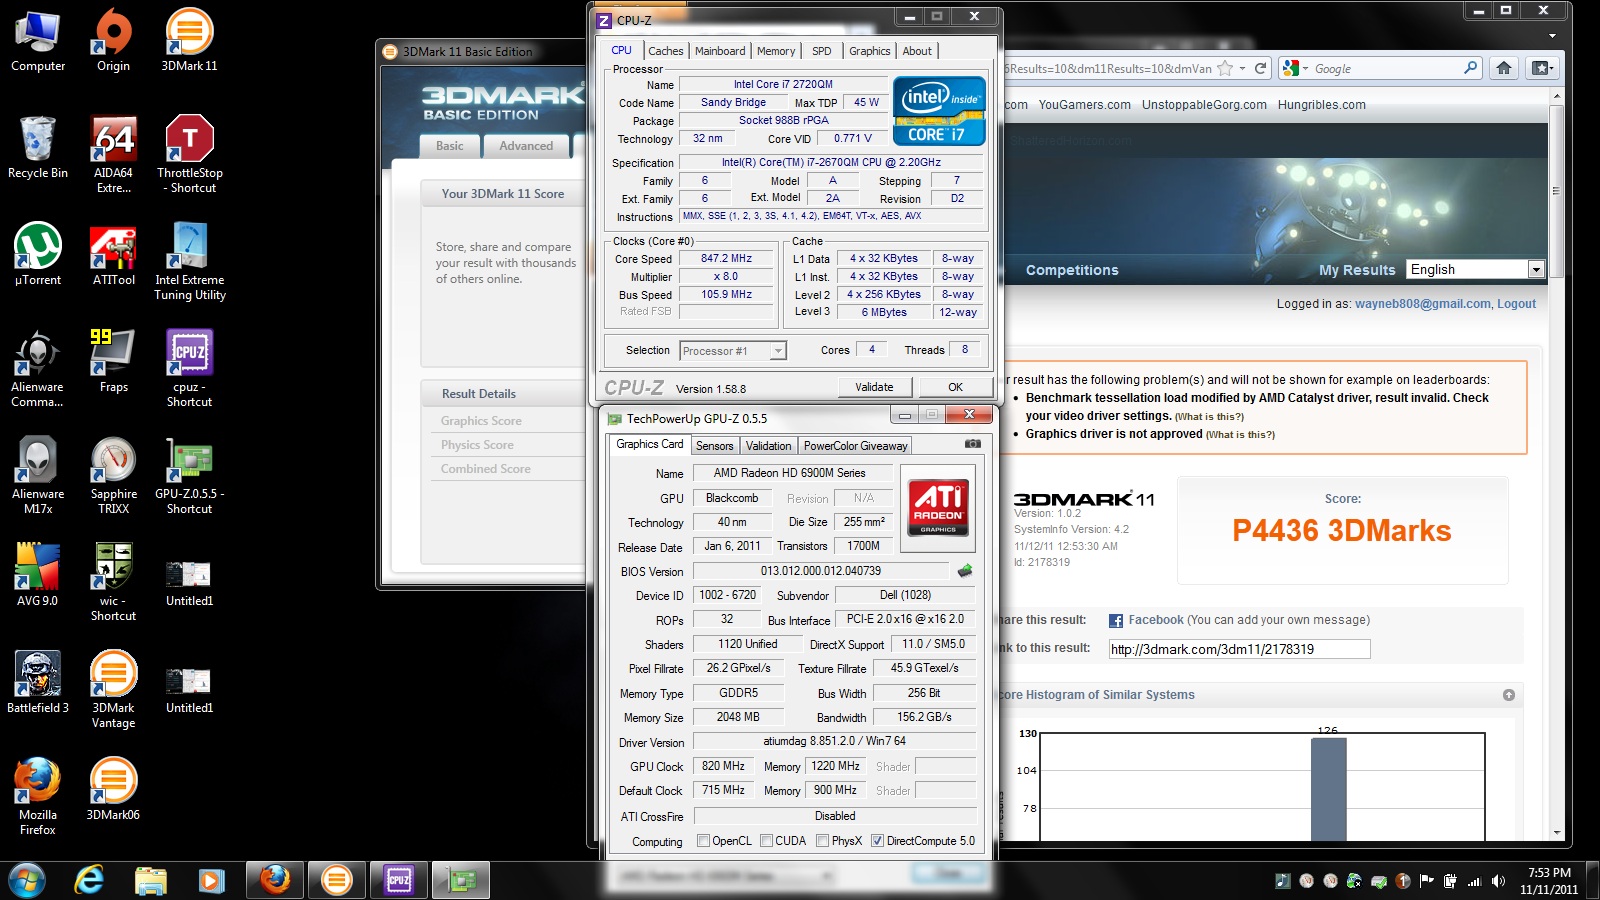
Task: Click the Google search magnifier icon
Action: coord(1470,68)
